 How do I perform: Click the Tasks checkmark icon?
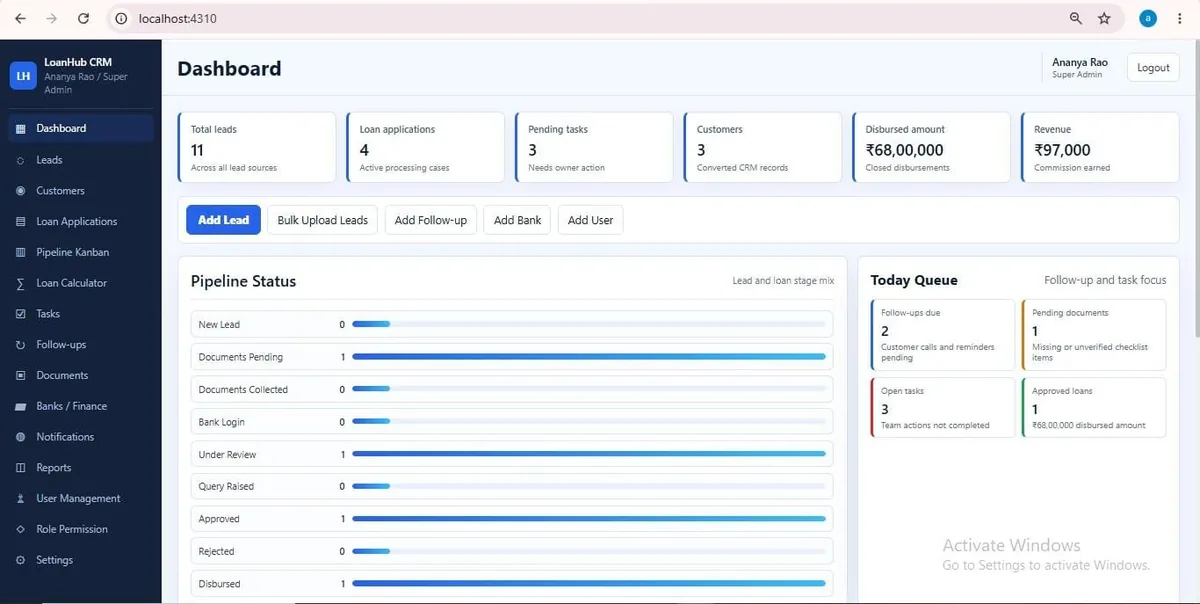tap(21, 314)
